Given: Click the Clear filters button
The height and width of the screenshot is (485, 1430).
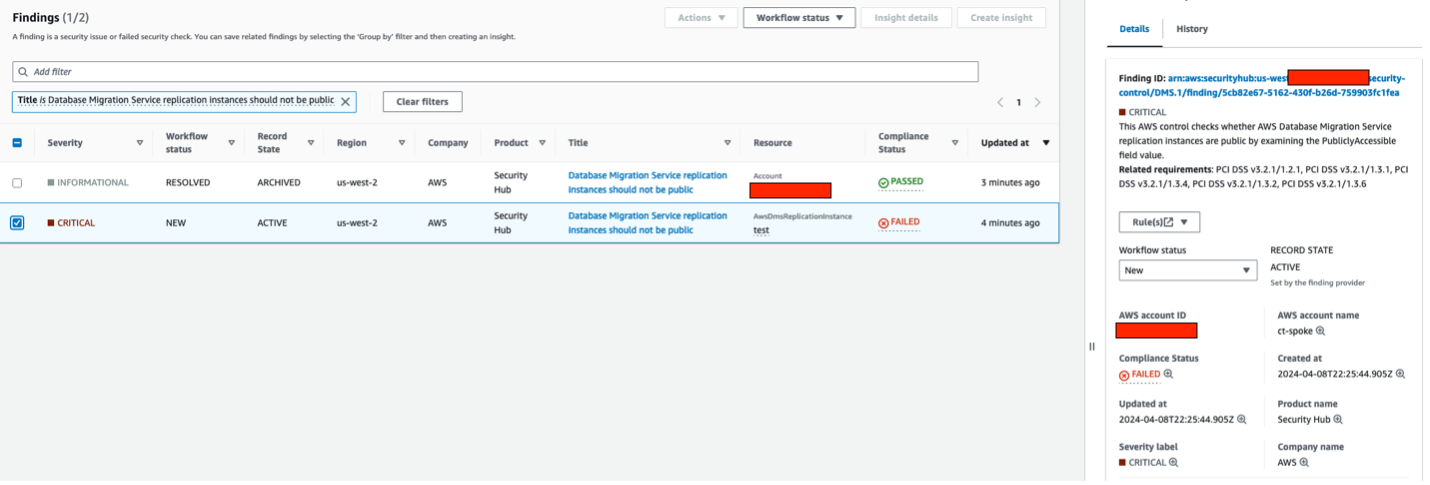Looking at the screenshot, I should click(x=422, y=101).
